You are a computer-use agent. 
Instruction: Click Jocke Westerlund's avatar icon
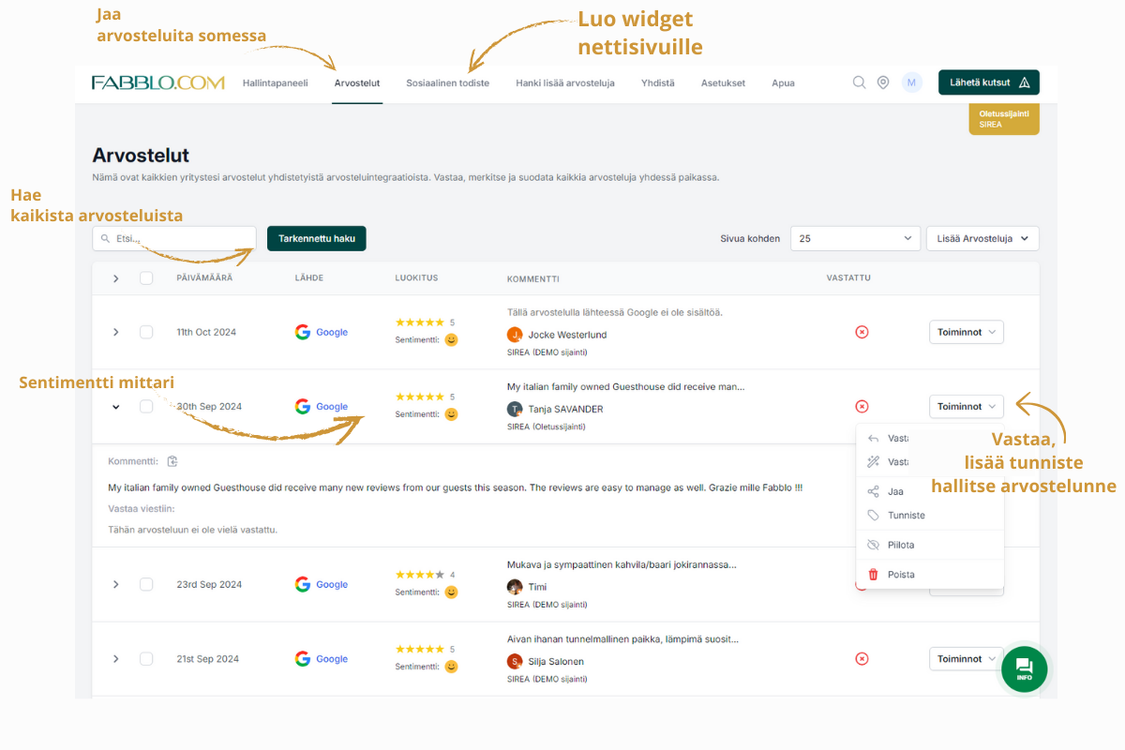pos(514,334)
